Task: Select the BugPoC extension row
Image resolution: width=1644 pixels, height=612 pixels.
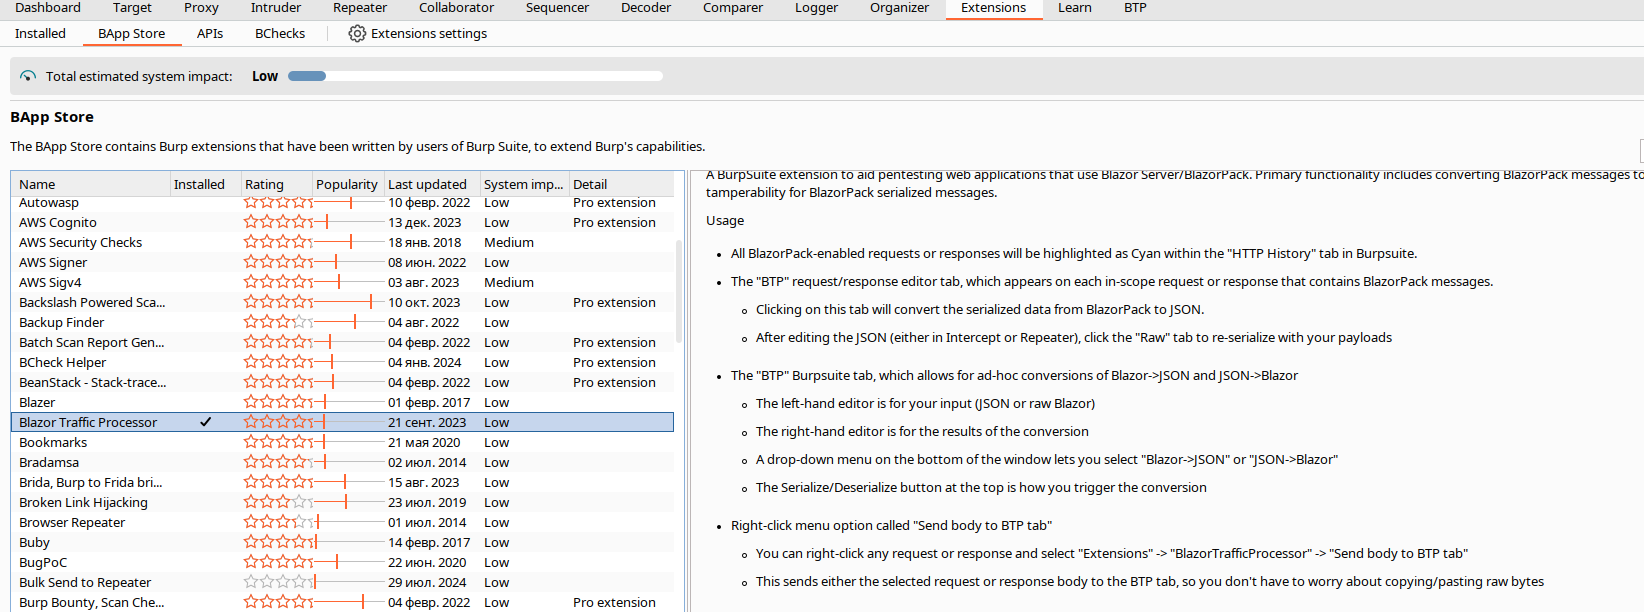Action: (342, 562)
